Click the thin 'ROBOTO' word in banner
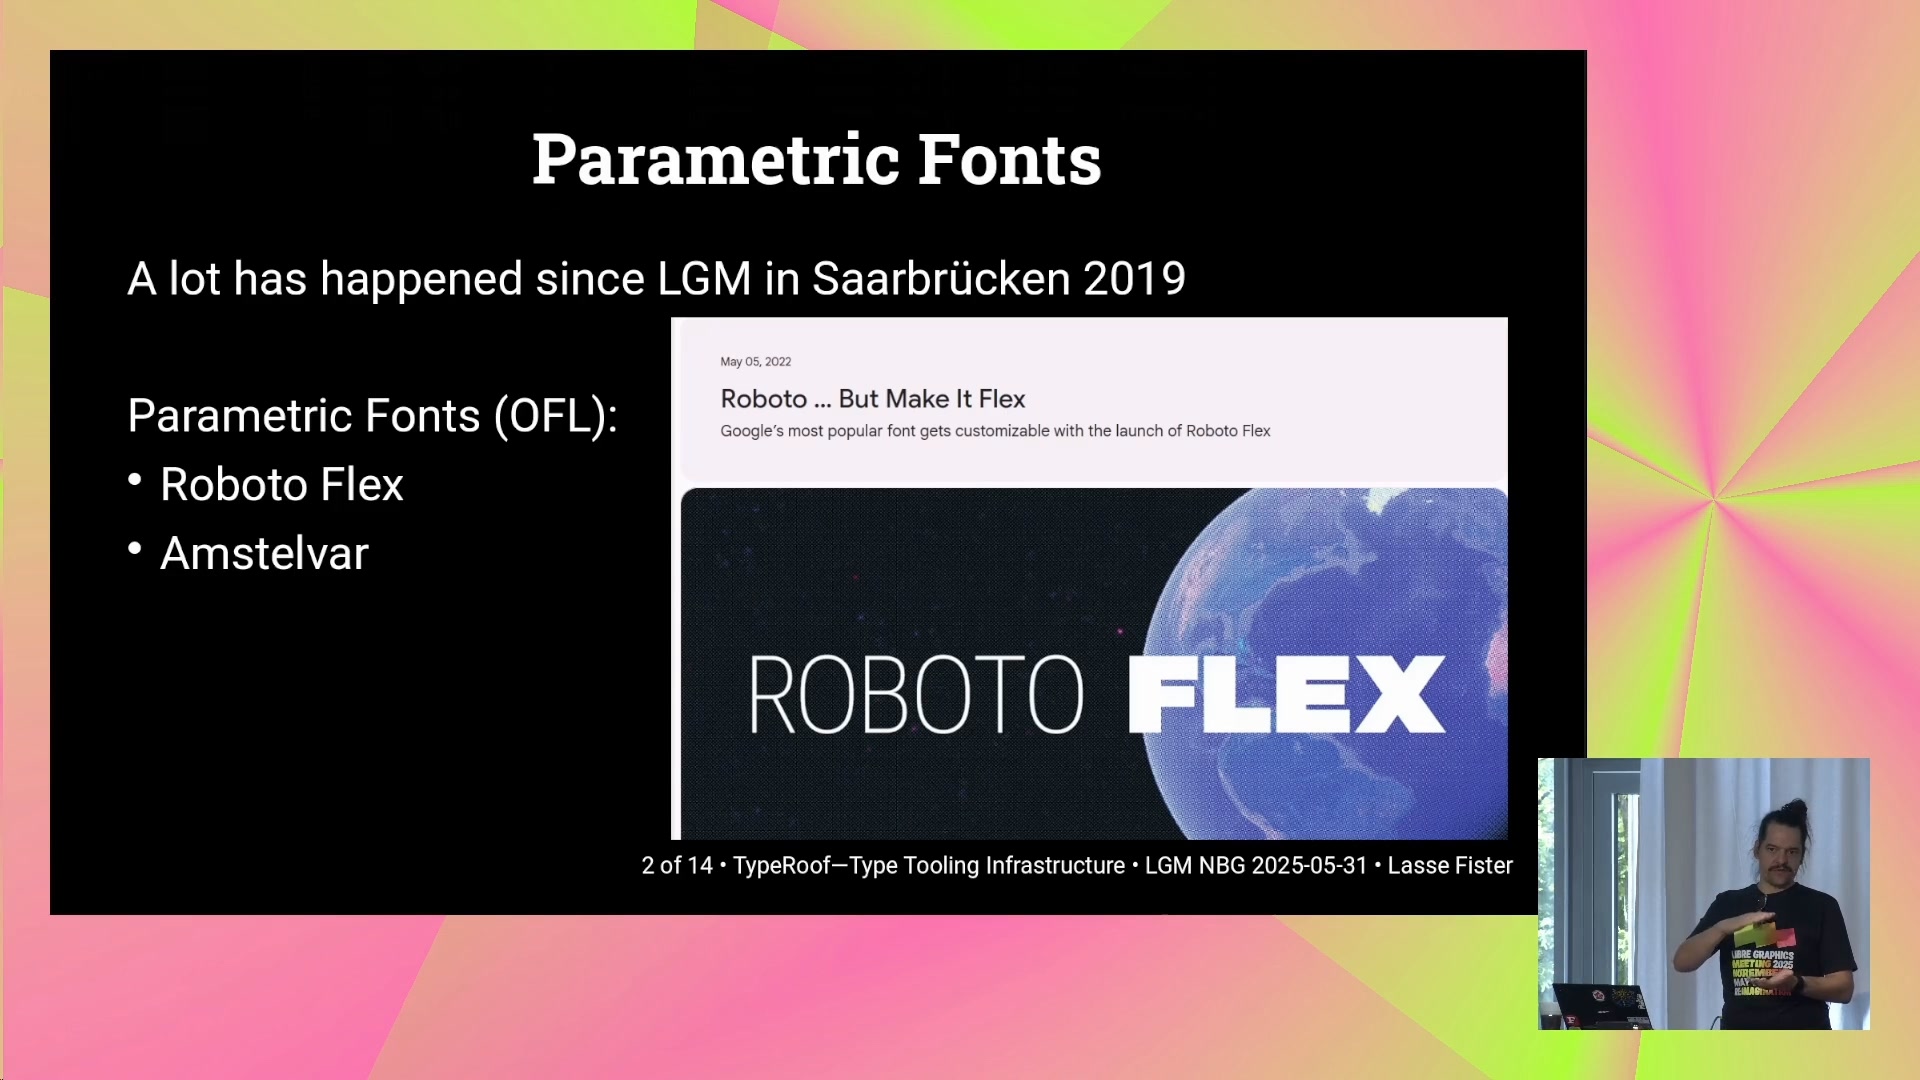1920x1080 pixels. pos(916,695)
